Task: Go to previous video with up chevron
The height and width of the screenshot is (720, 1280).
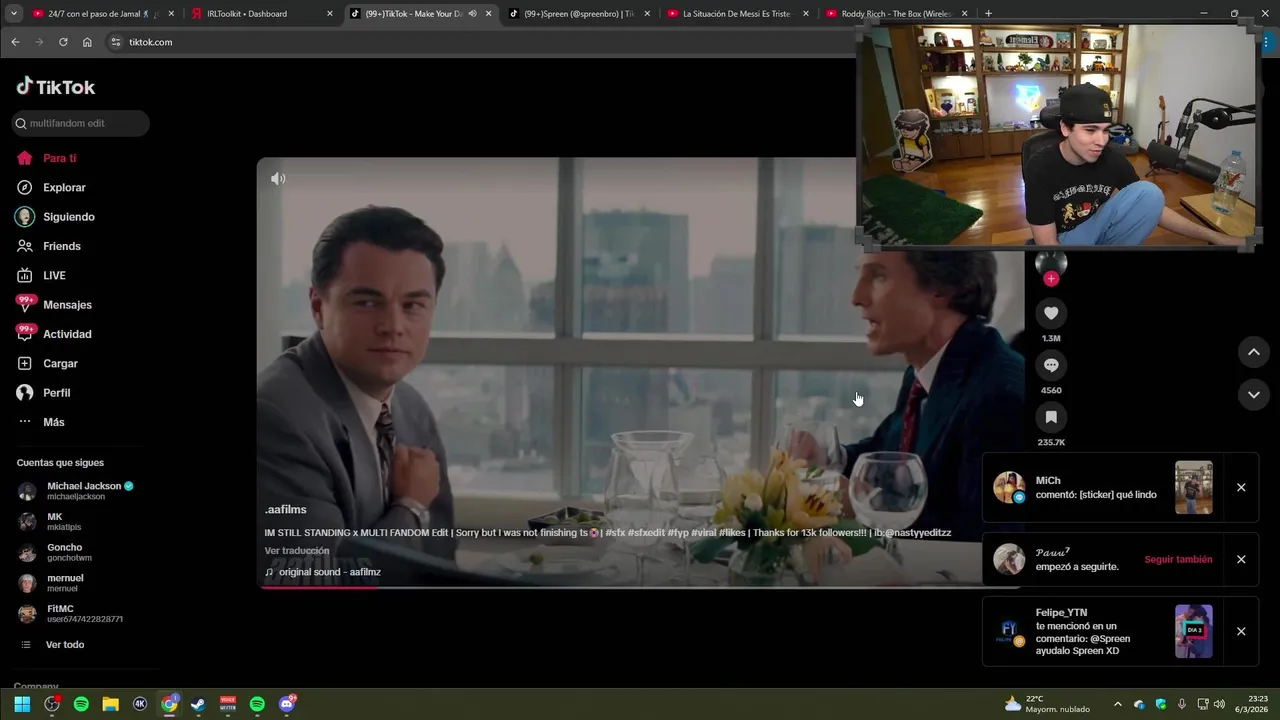Action: [x=1253, y=352]
